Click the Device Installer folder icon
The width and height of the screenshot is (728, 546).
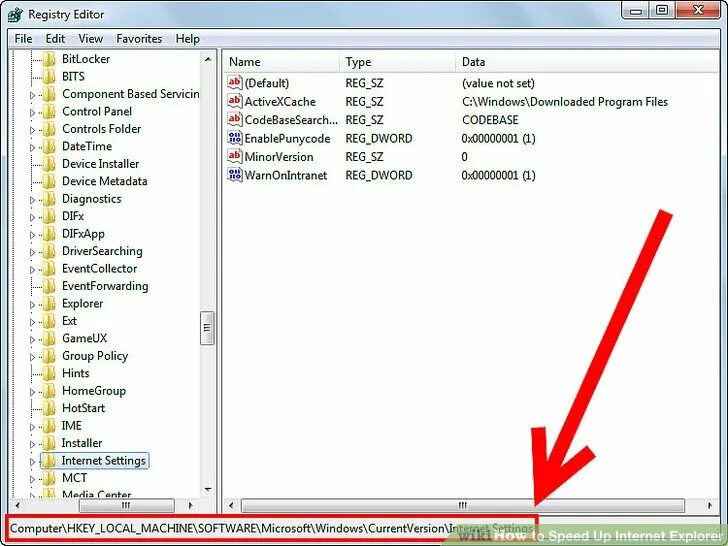coord(49,164)
